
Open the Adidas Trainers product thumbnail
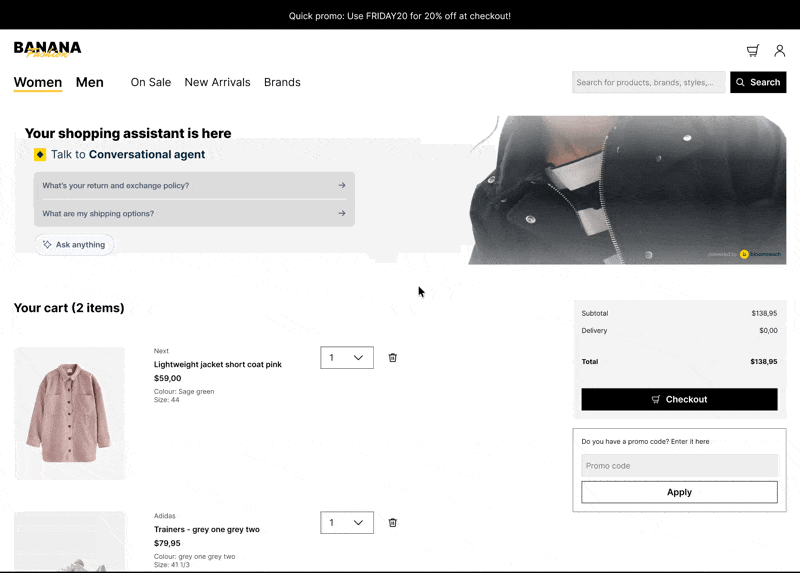[69, 541]
